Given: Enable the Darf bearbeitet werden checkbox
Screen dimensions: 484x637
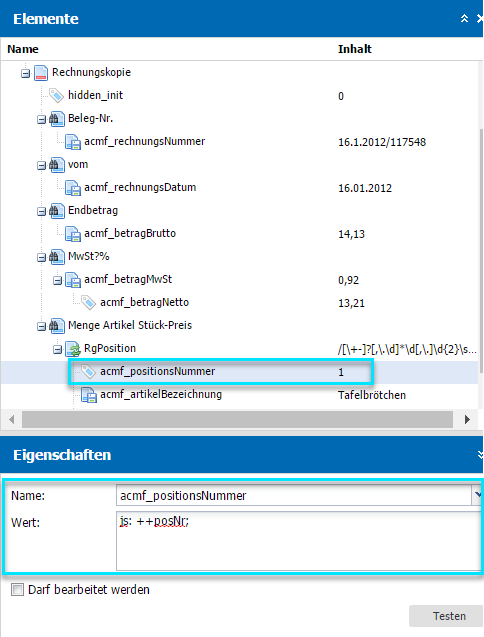Looking at the screenshot, I should coord(17,589).
